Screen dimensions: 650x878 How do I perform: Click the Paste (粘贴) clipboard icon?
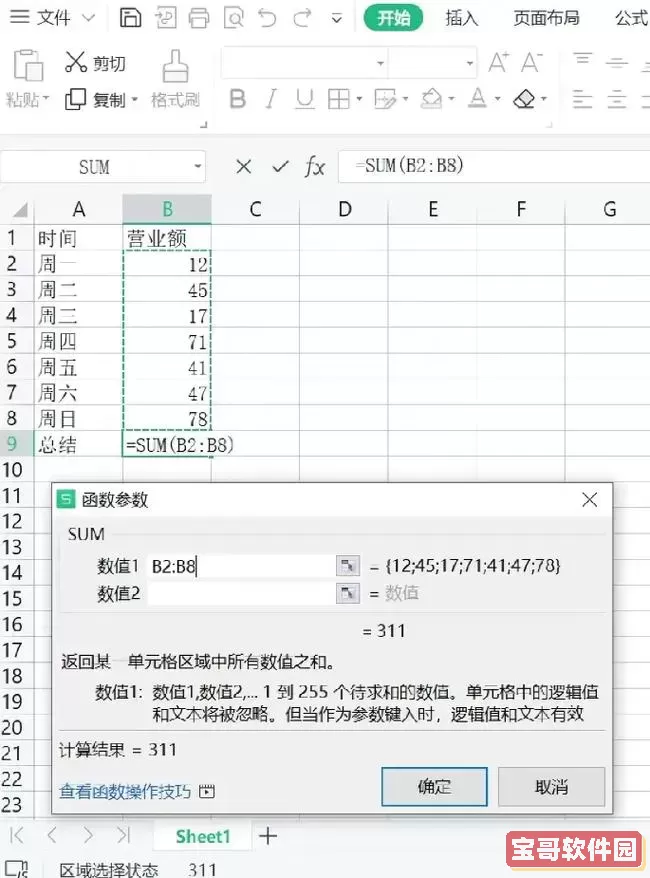pyautogui.click(x=28, y=65)
